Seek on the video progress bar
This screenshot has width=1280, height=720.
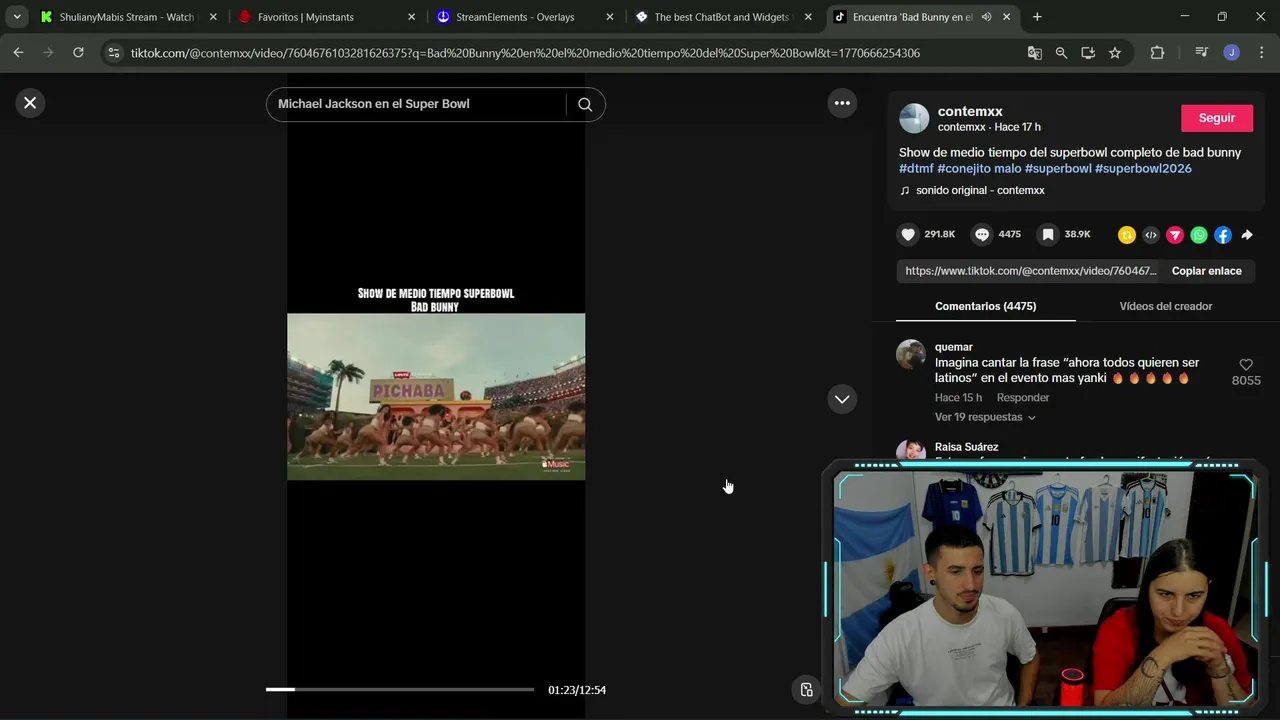tap(400, 689)
